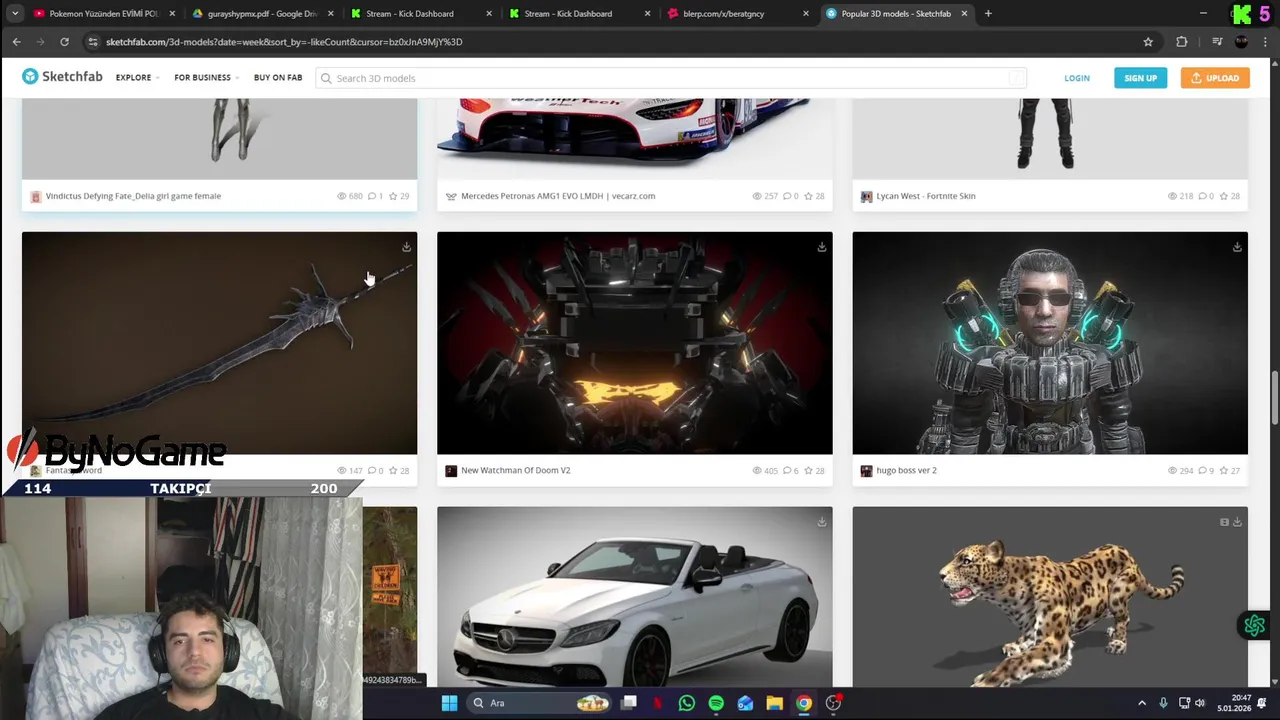Open the Chrome three-dot menu
Viewport: 1280px width, 720px height.
click(x=1264, y=42)
